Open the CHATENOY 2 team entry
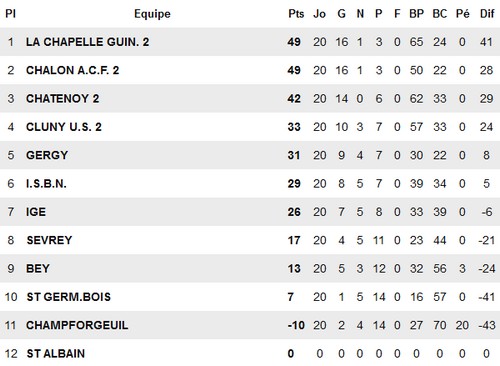Viewport: 500px width, 366px height. pos(62,99)
